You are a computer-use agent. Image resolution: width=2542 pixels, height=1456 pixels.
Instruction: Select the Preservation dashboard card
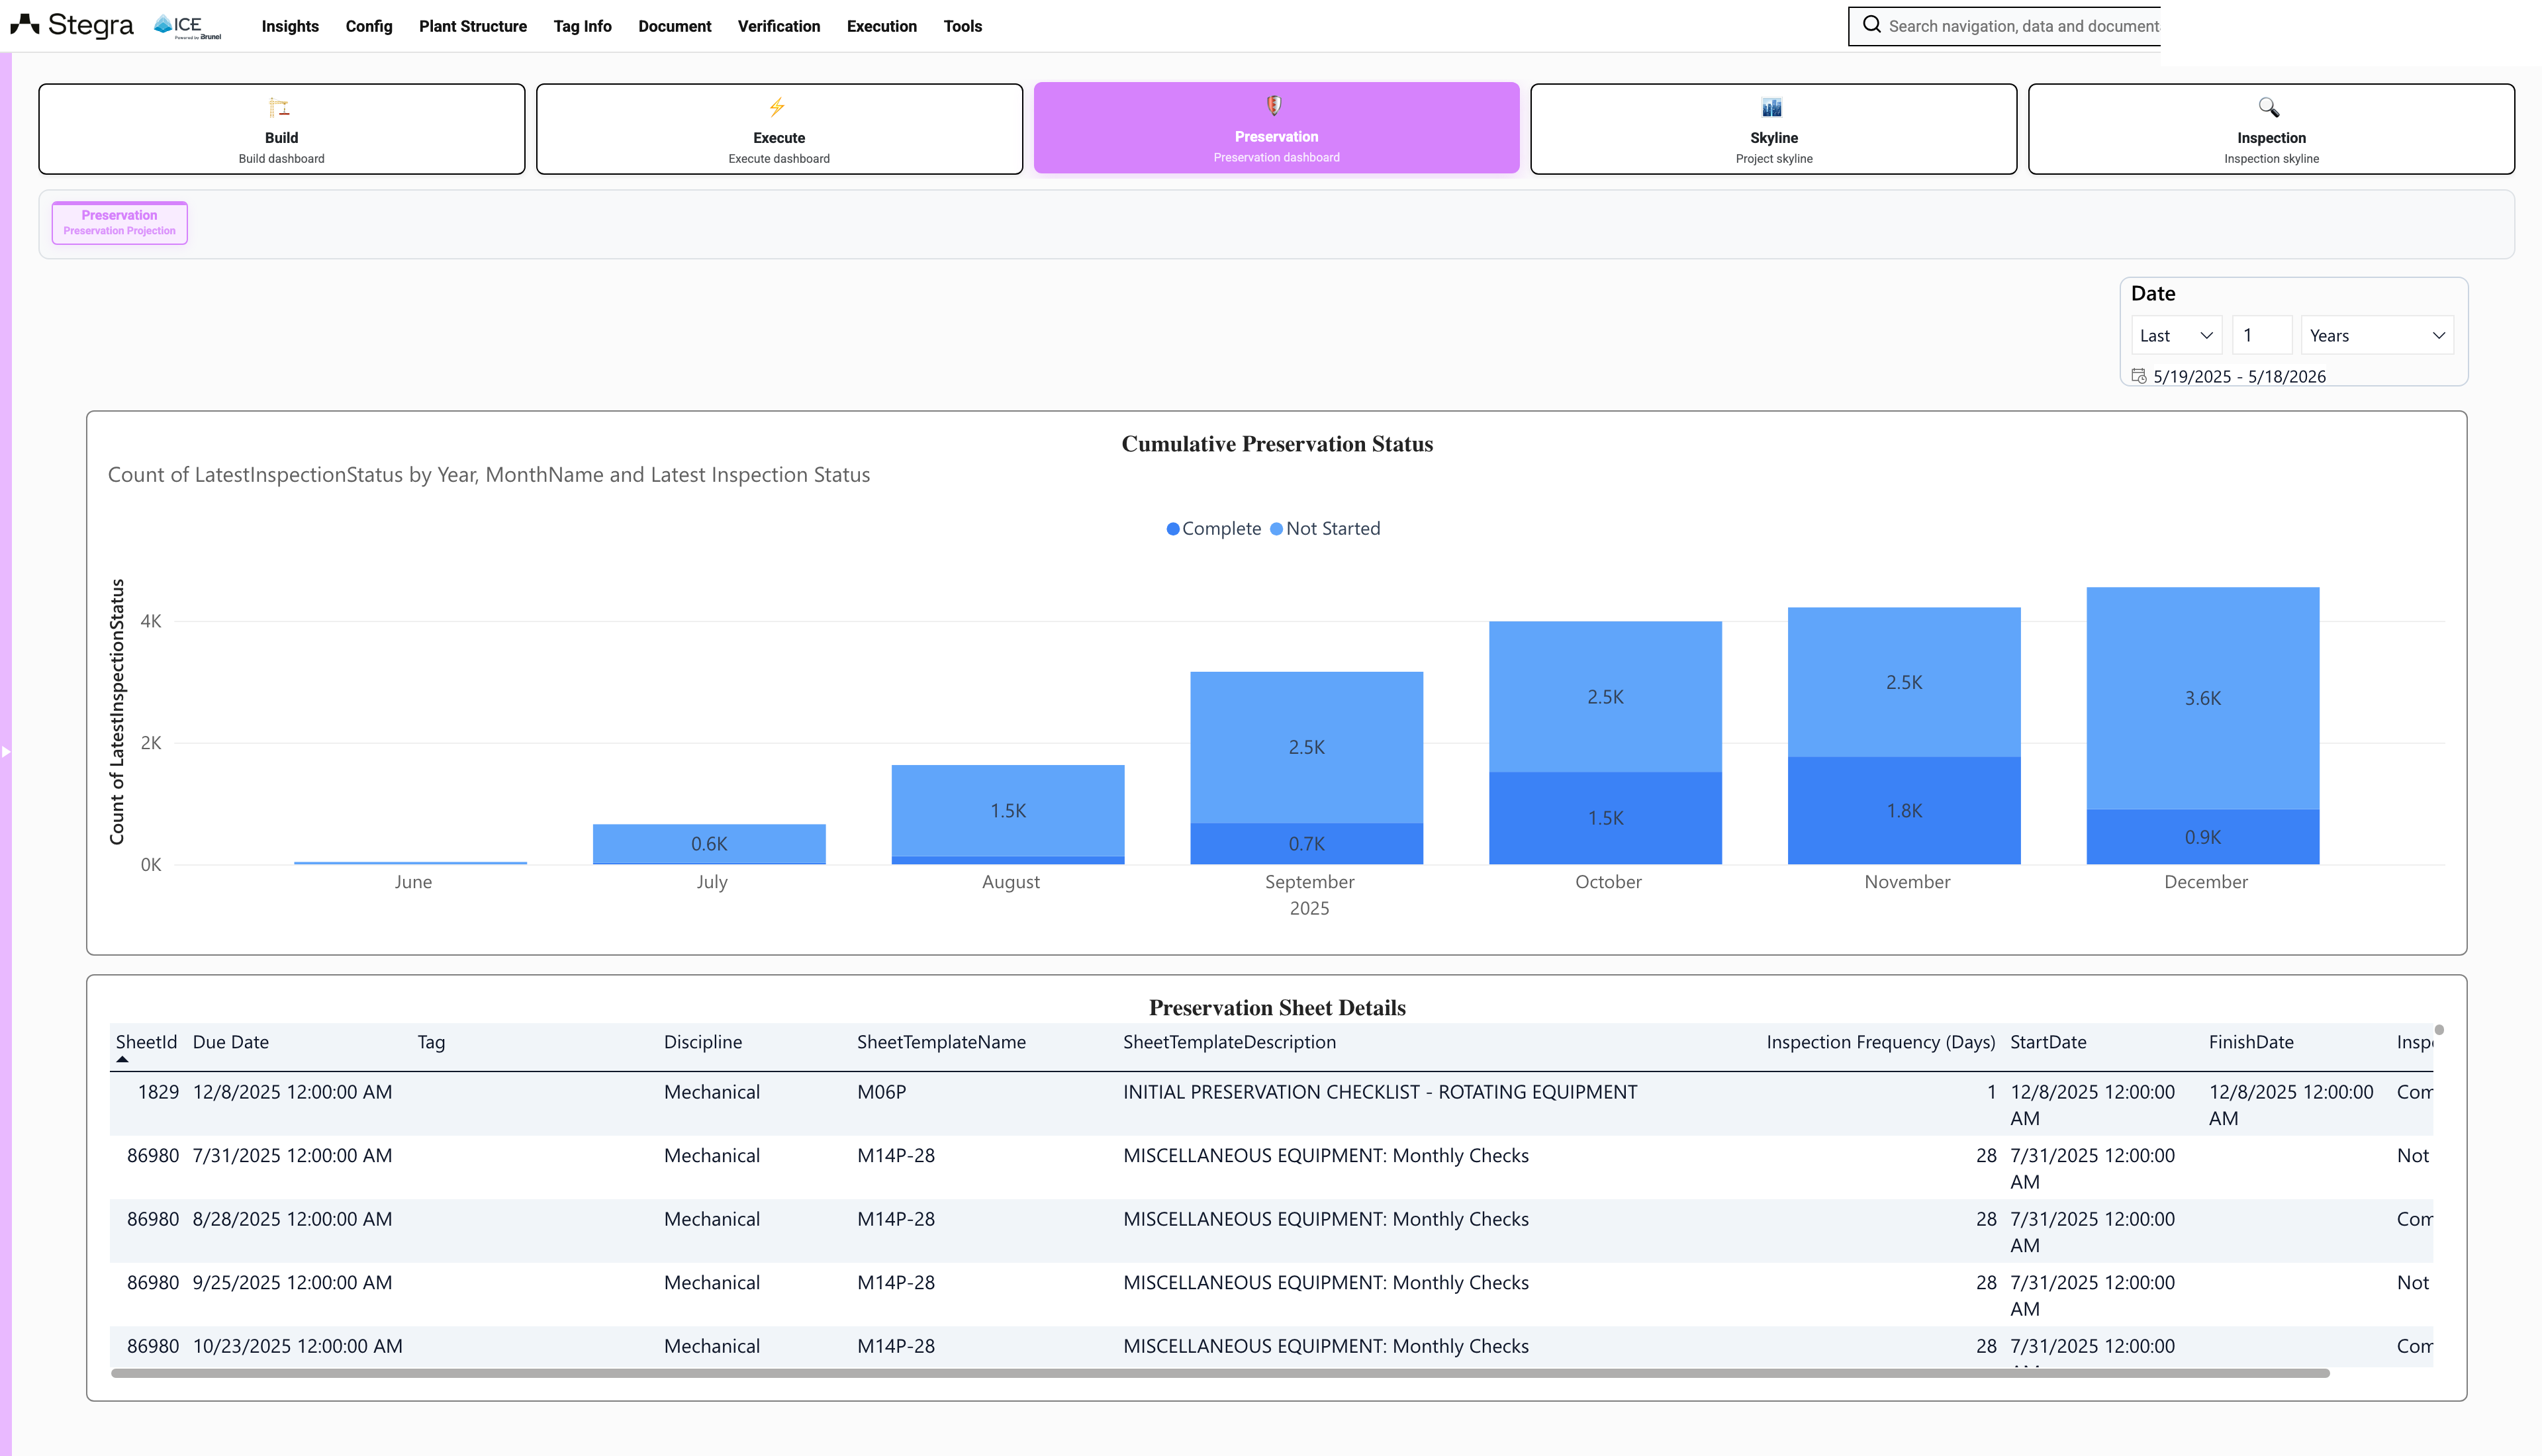point(1277,128)
